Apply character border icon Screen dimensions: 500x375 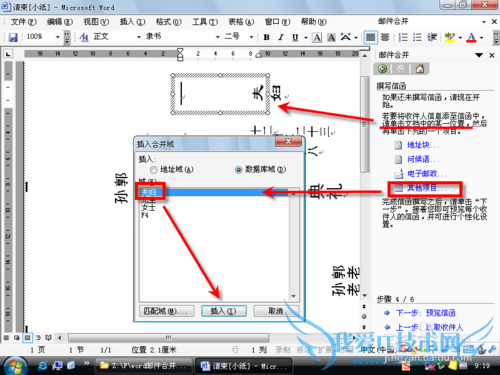pyautogui.click(x=317, y=37)
